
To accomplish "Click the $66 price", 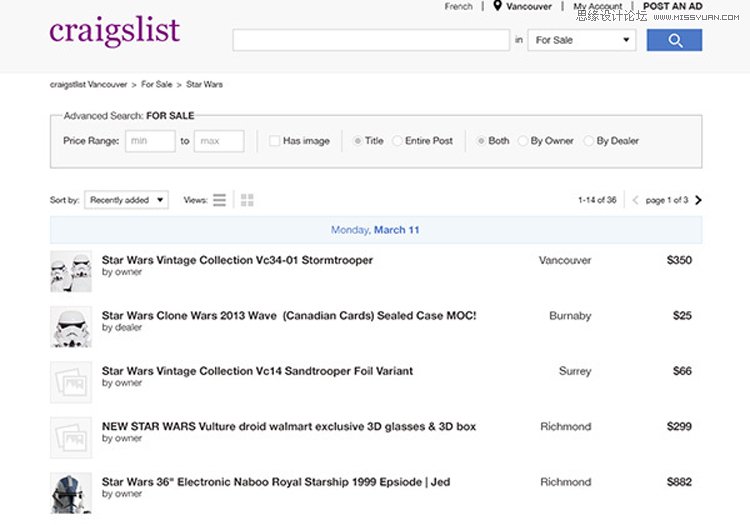I will coord(682,371).
